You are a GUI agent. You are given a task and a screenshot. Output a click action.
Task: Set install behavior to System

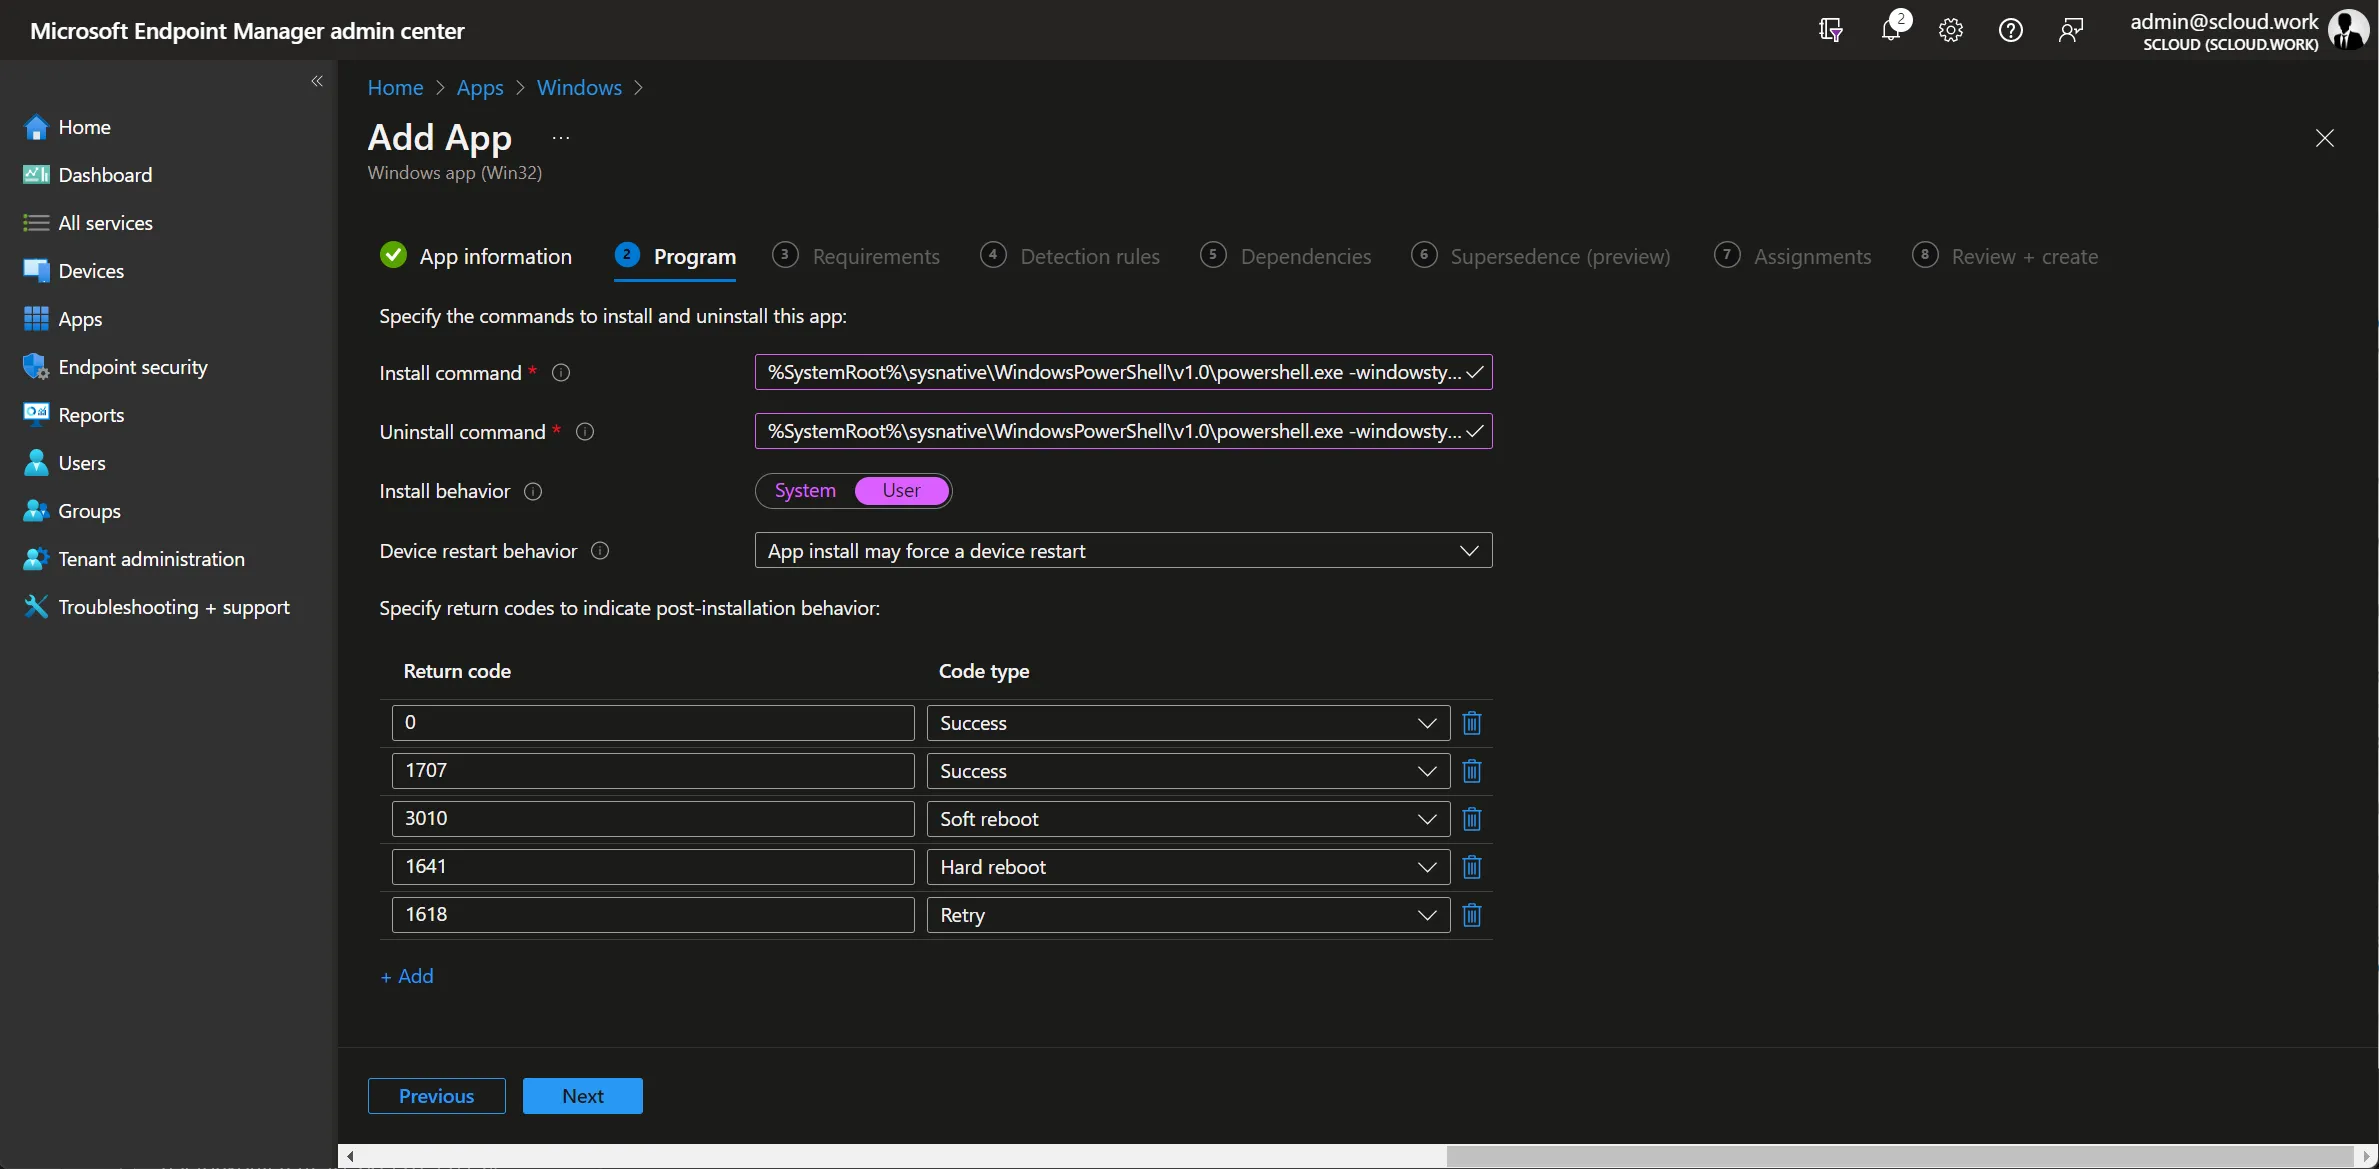(805, 491)
